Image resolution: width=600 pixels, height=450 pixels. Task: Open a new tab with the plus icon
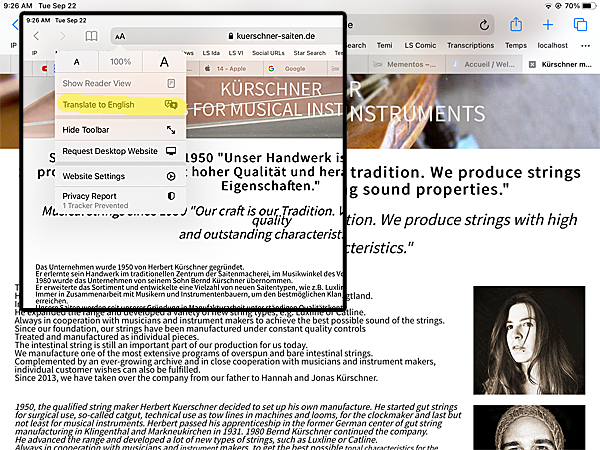[x=548, y=24]
